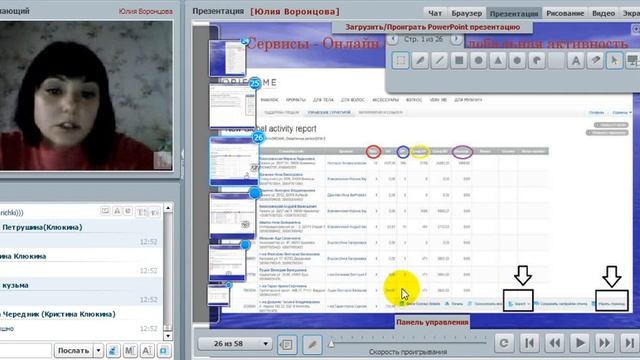Click the first small icon in chat header

(105, 211)
